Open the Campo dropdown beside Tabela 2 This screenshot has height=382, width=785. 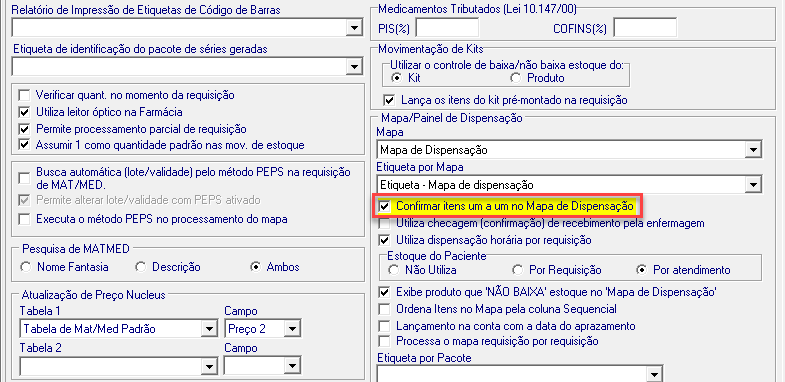[x=292, y=366]
